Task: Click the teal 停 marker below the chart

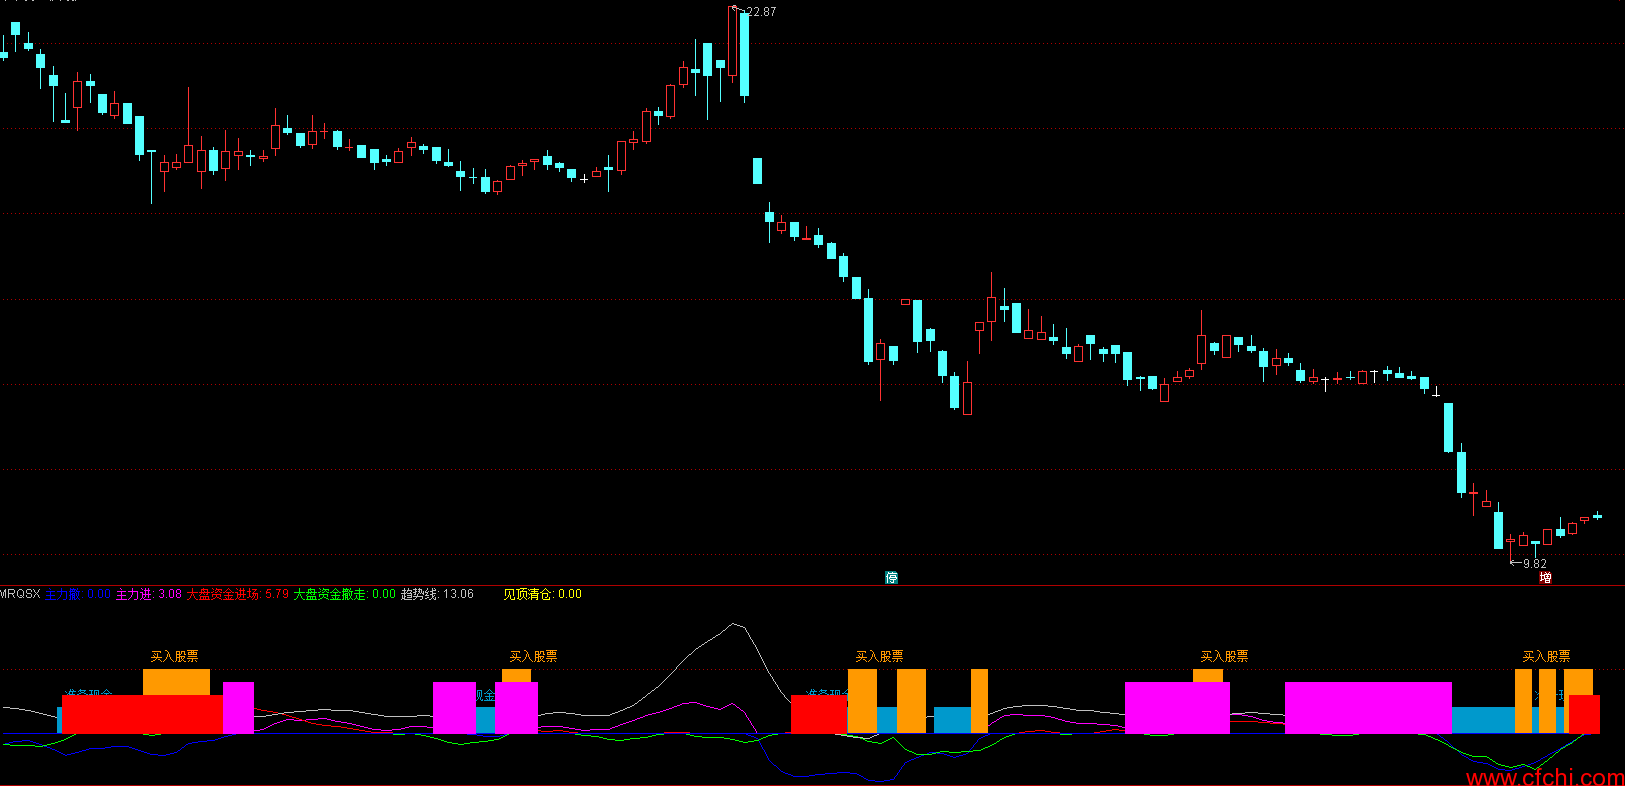Action: [891, 578]
